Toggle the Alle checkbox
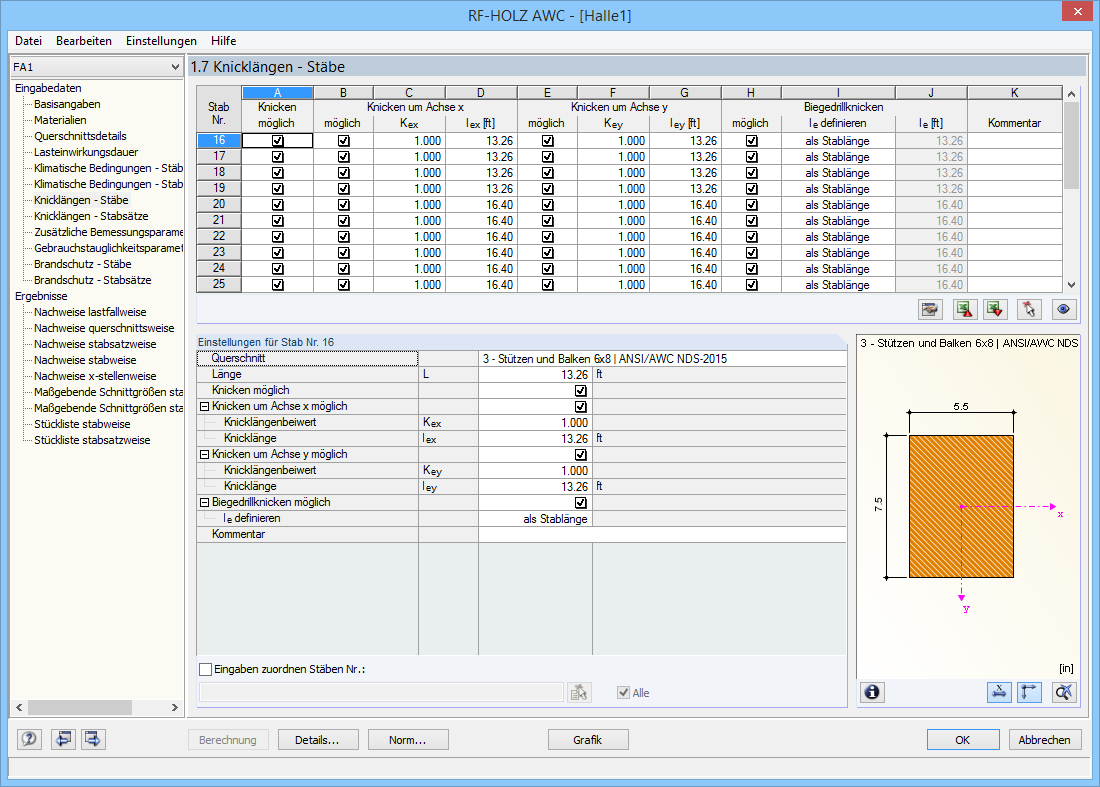 pyautogui.click(x=623, y=692)
